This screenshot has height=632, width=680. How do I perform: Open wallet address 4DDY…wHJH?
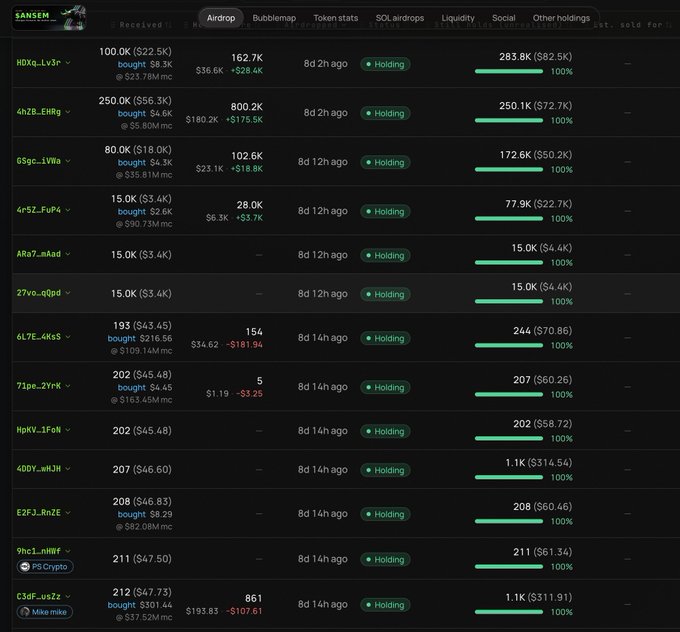(x=39, y=469)
